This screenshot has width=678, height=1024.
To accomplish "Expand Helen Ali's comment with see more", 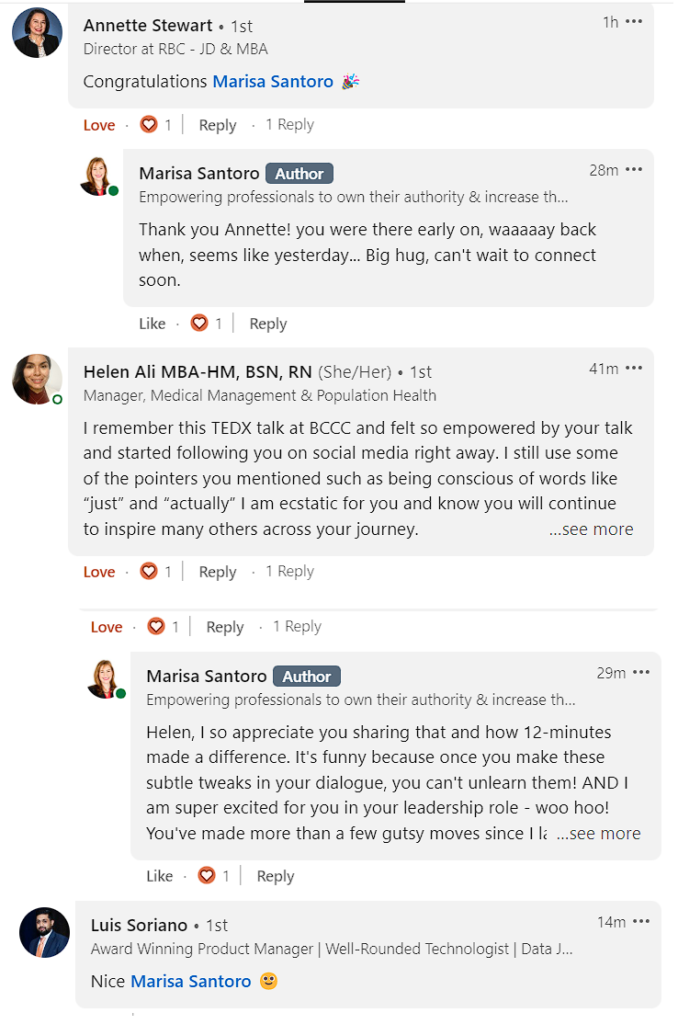I will [x=591, y=529].
